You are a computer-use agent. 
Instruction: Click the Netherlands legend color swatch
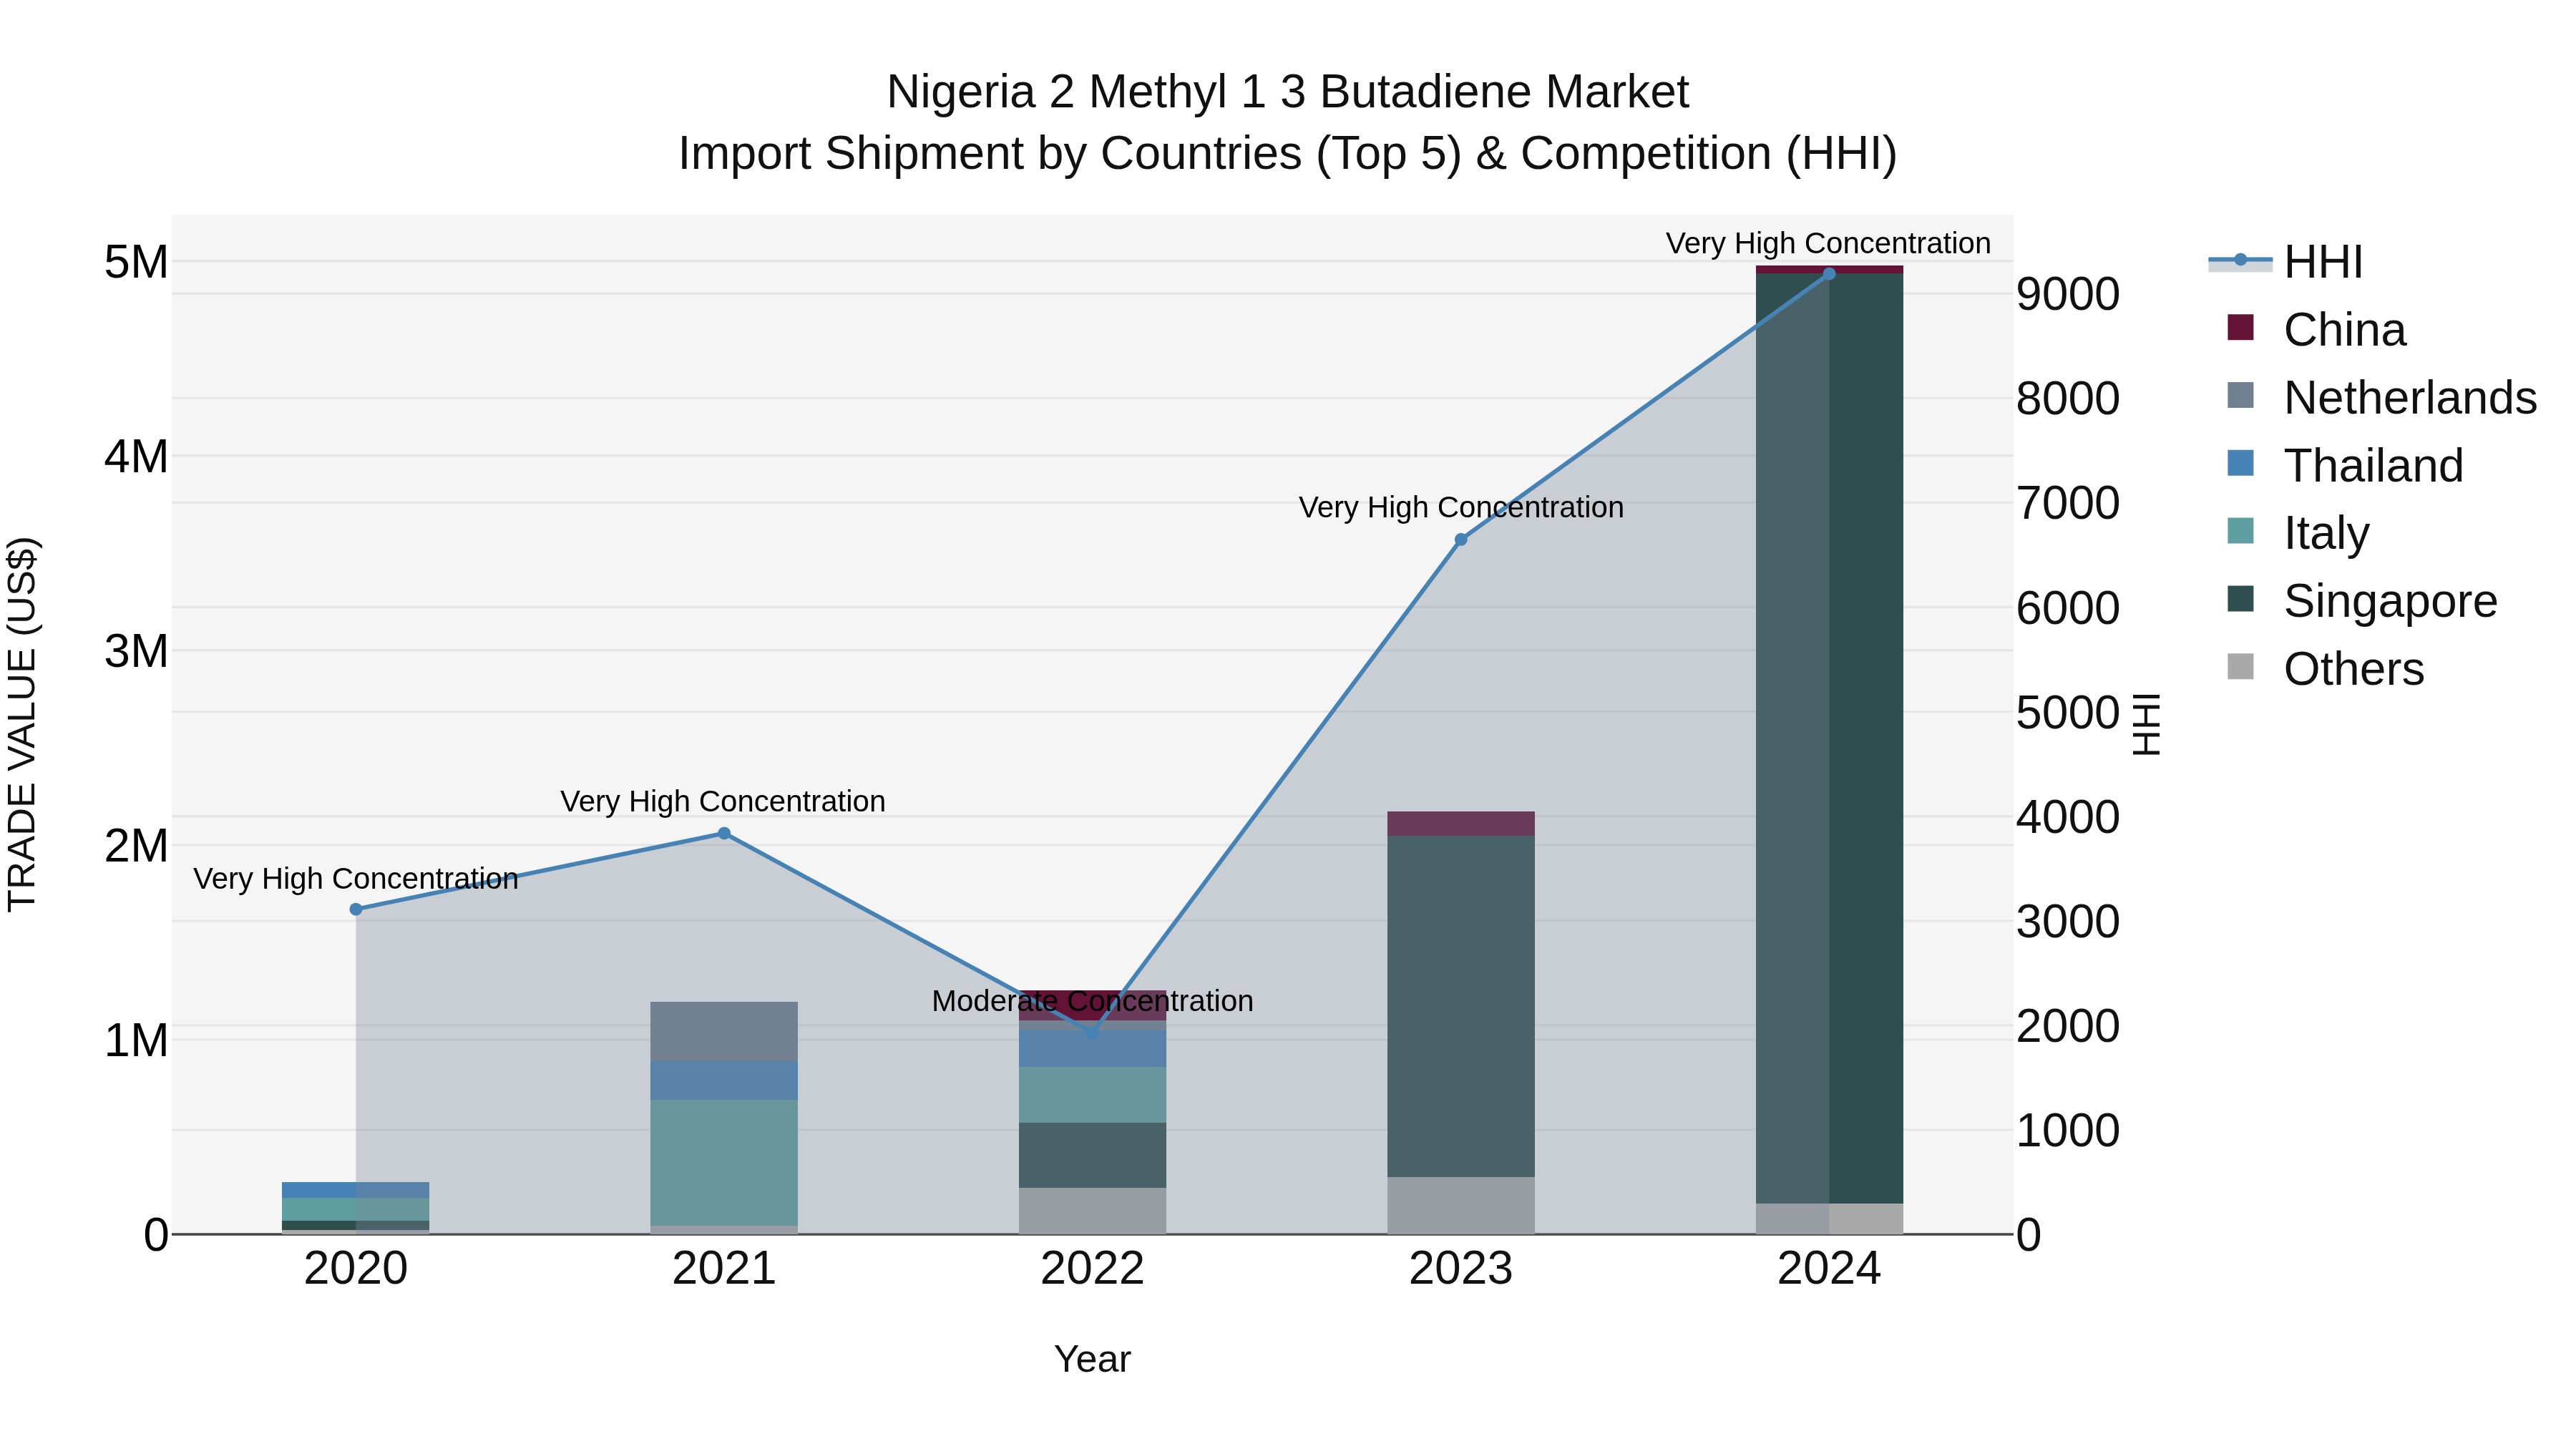2241,396
